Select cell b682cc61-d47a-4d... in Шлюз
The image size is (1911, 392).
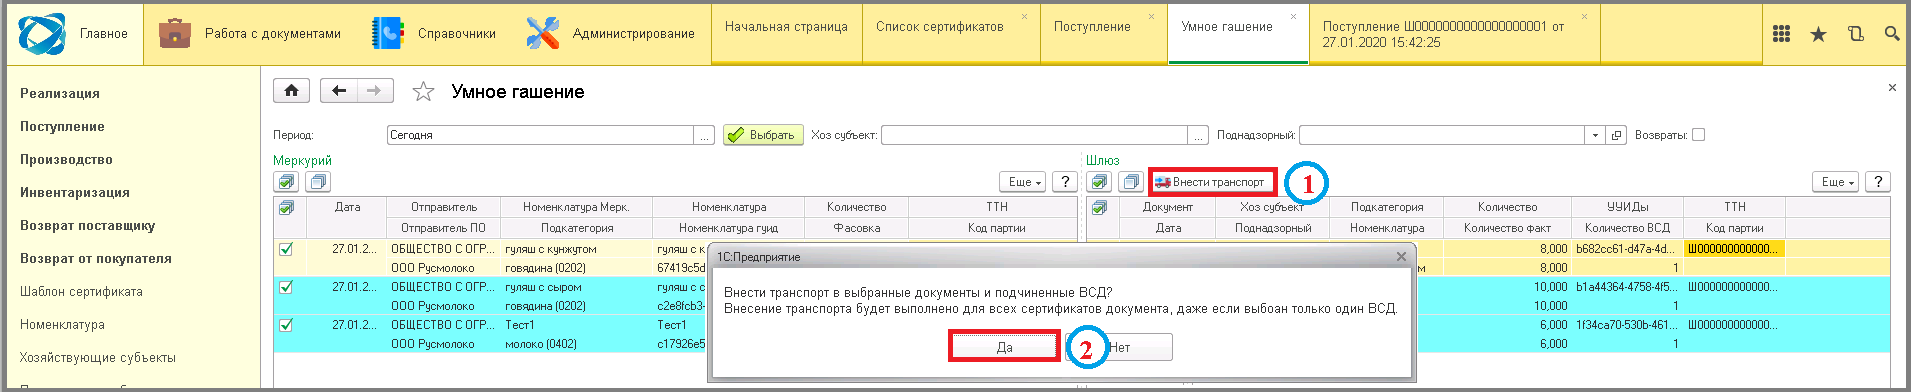(1627, 249)
